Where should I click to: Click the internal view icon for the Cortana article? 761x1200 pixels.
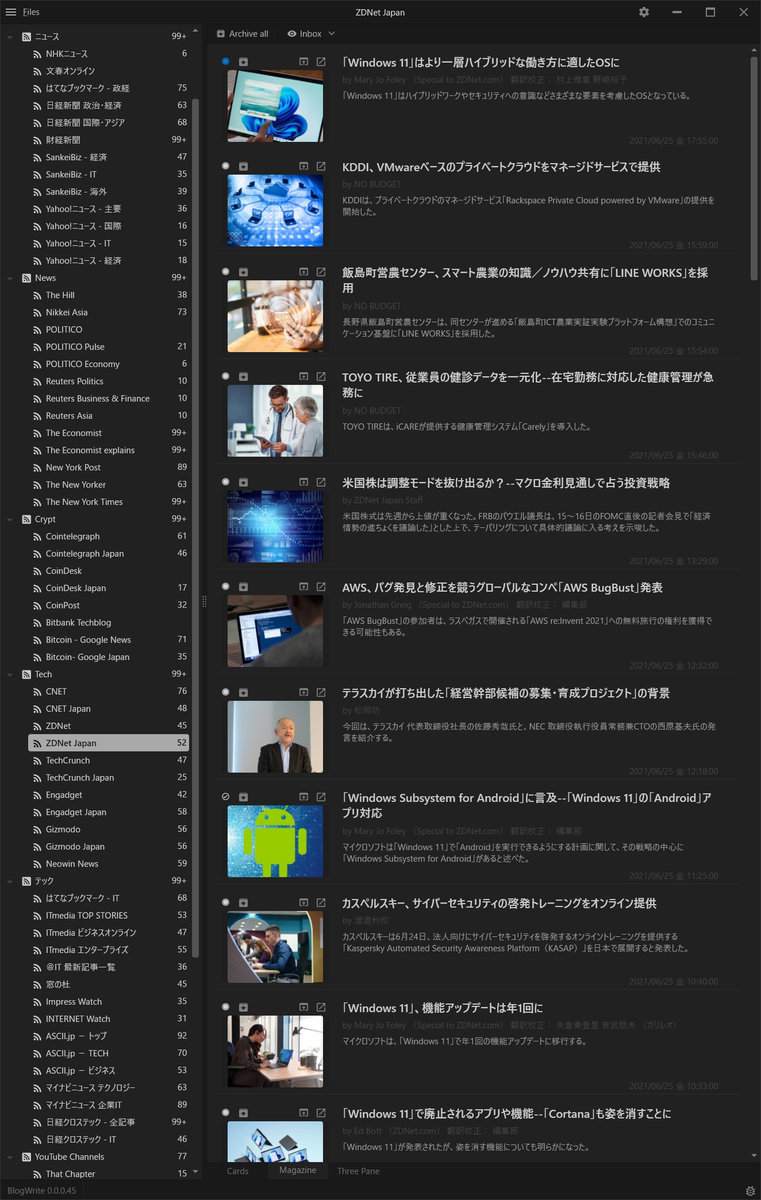[304, 1112]
